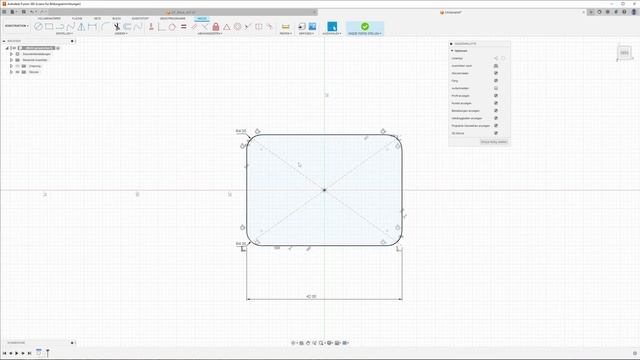640x360 pixels.
Task: Click the 42.00 width dimension value
Action: 311,296
